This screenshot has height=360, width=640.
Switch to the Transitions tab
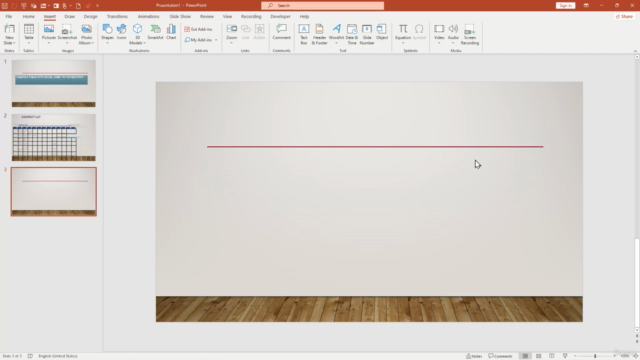[117, 17]
